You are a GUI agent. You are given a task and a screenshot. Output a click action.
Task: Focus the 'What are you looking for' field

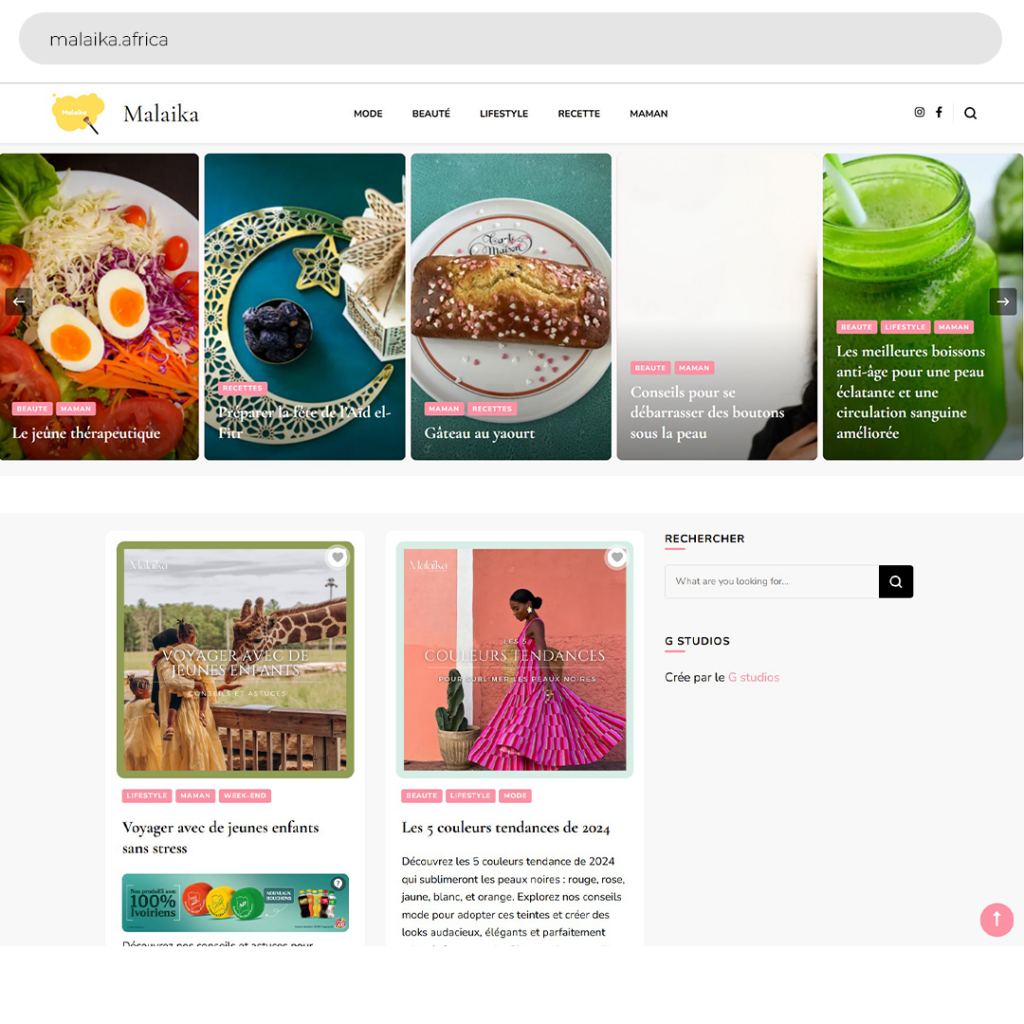pyautogui.click(x=772, y=581)
